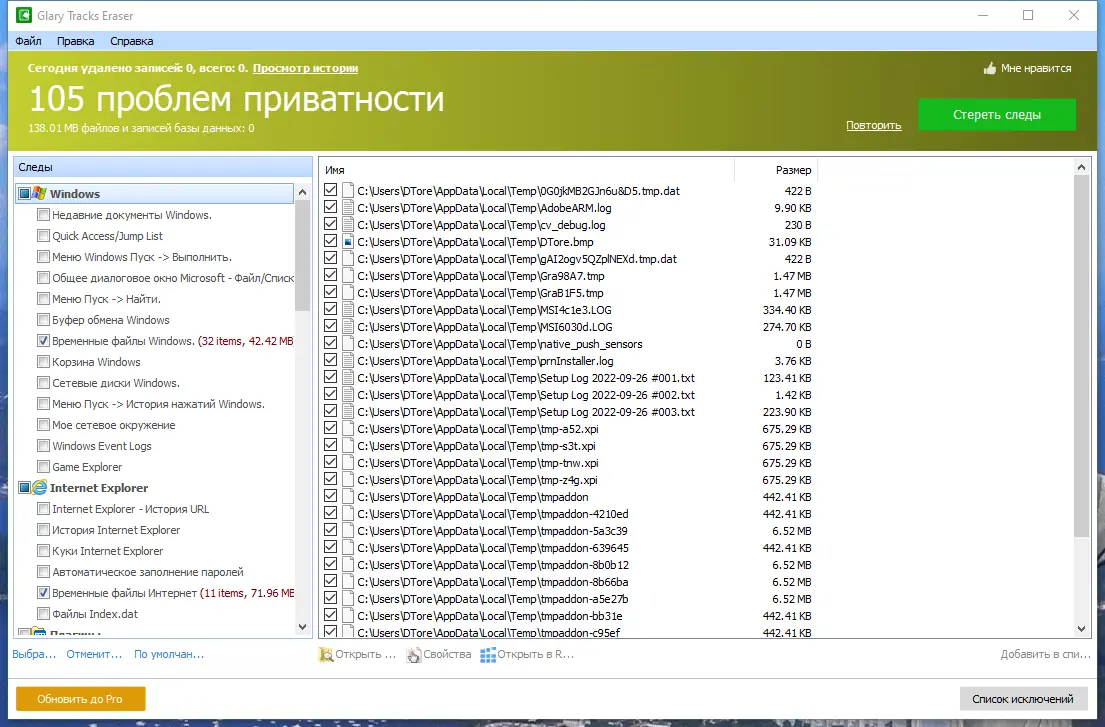Click the down arrow of the file list scrollbar

[x=1082, y=629]
